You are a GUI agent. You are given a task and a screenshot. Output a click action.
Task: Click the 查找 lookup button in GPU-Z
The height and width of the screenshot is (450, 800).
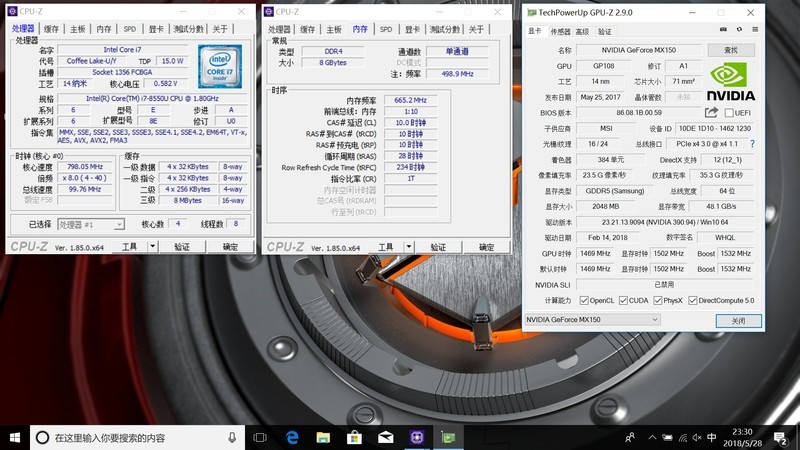[730, 49]
